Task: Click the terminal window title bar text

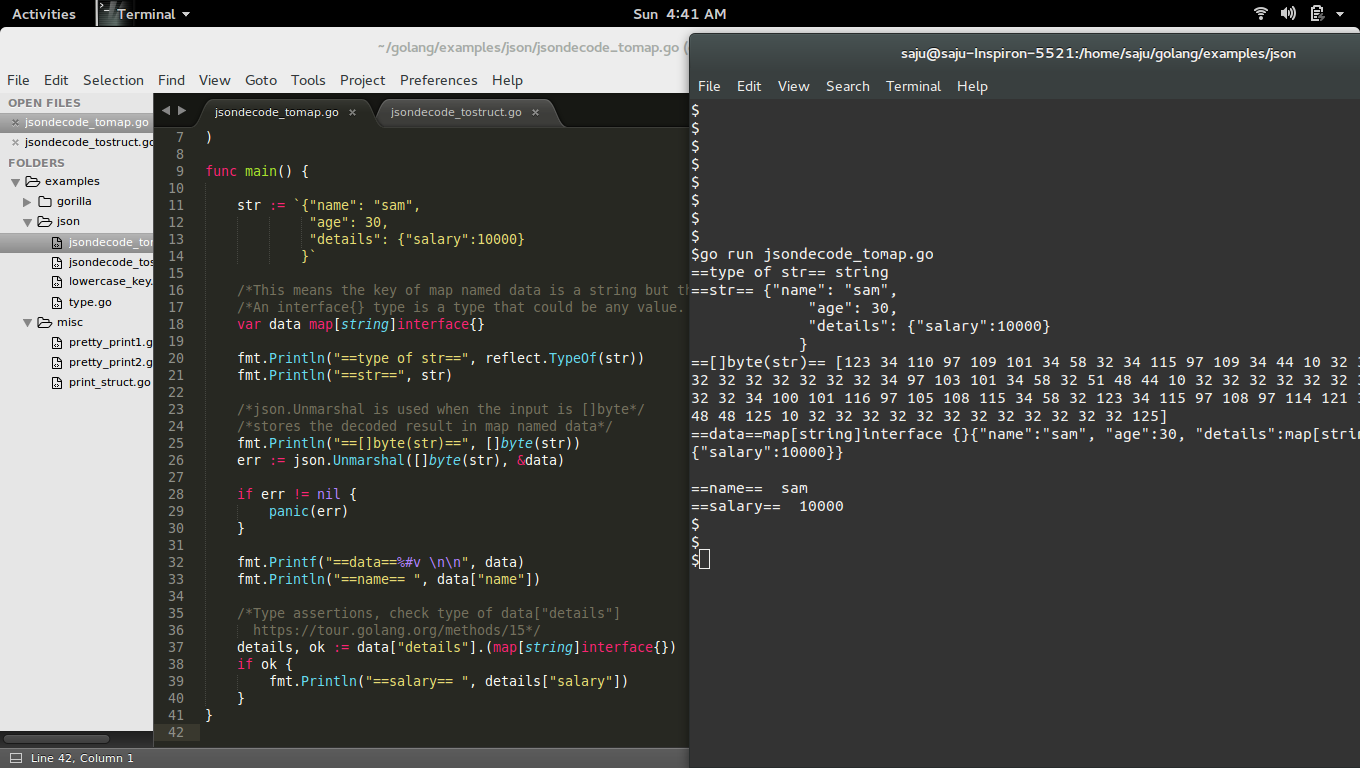Action: [1098, 53]
